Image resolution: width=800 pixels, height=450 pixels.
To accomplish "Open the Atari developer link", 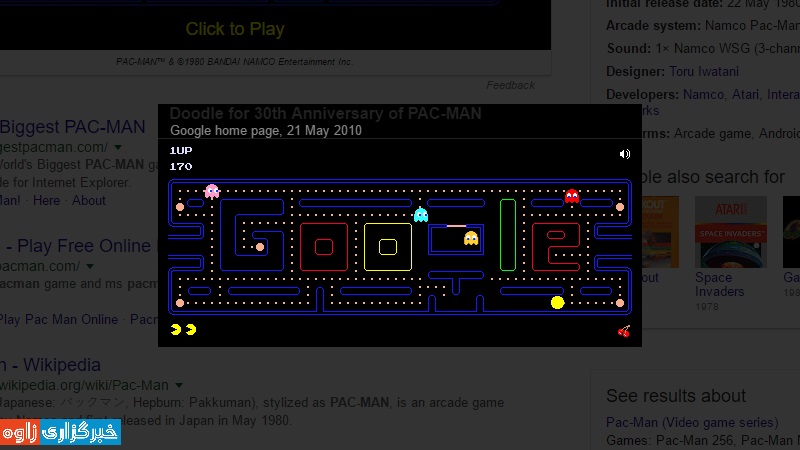I will 747,95.
